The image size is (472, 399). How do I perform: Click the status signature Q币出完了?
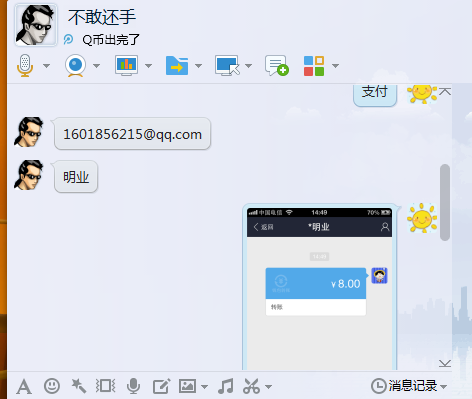pos(111,40)
